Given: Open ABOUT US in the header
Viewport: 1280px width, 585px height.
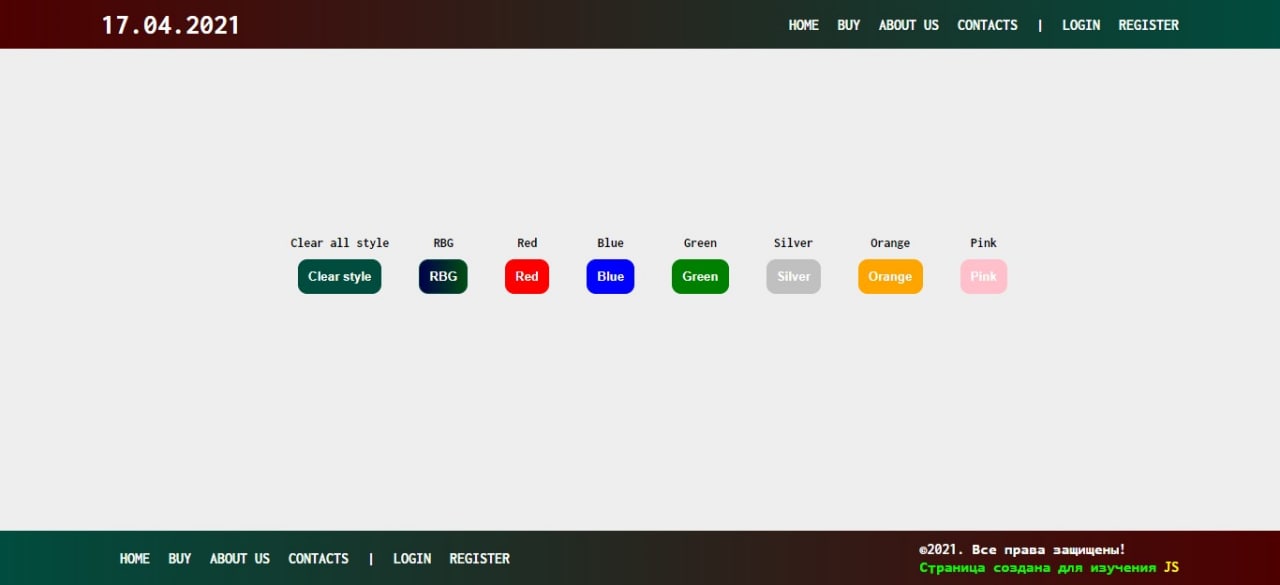Looking at the screenshot, I should point(909,25).
